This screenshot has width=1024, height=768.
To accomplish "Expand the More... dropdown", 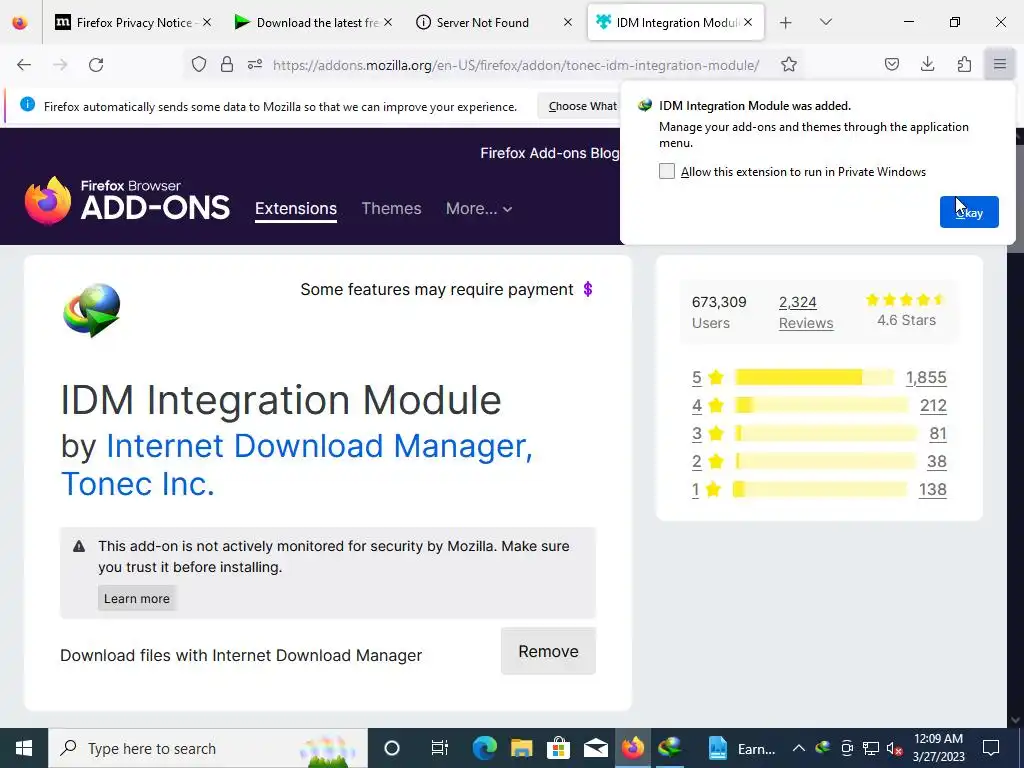I will click(x=479, y=208).
